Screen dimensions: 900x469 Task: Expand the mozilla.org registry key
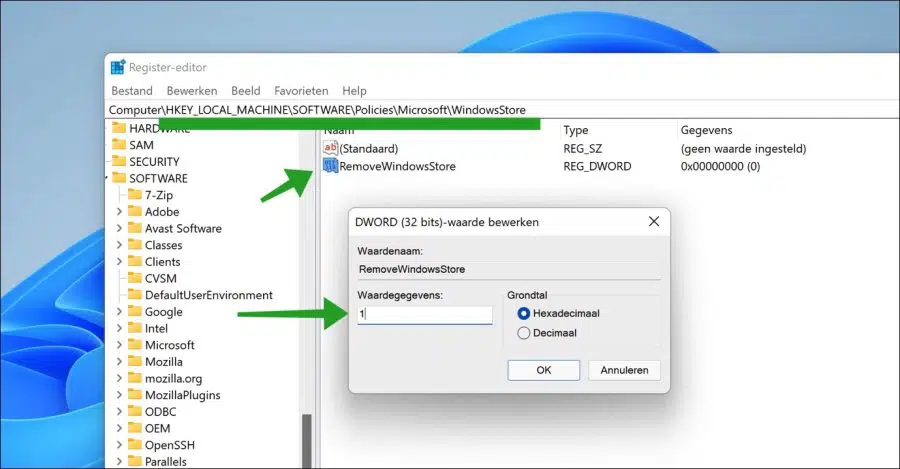tap(119, 378)
